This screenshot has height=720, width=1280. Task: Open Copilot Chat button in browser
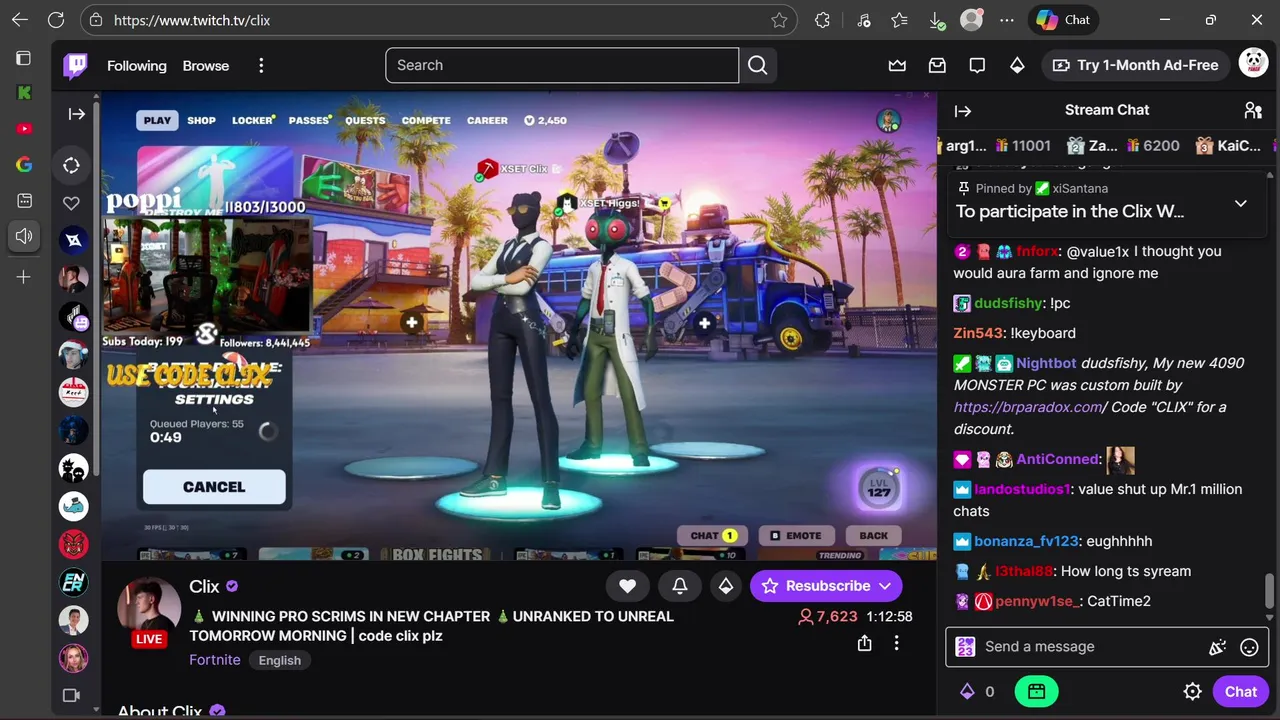(x=1063, y=20)
